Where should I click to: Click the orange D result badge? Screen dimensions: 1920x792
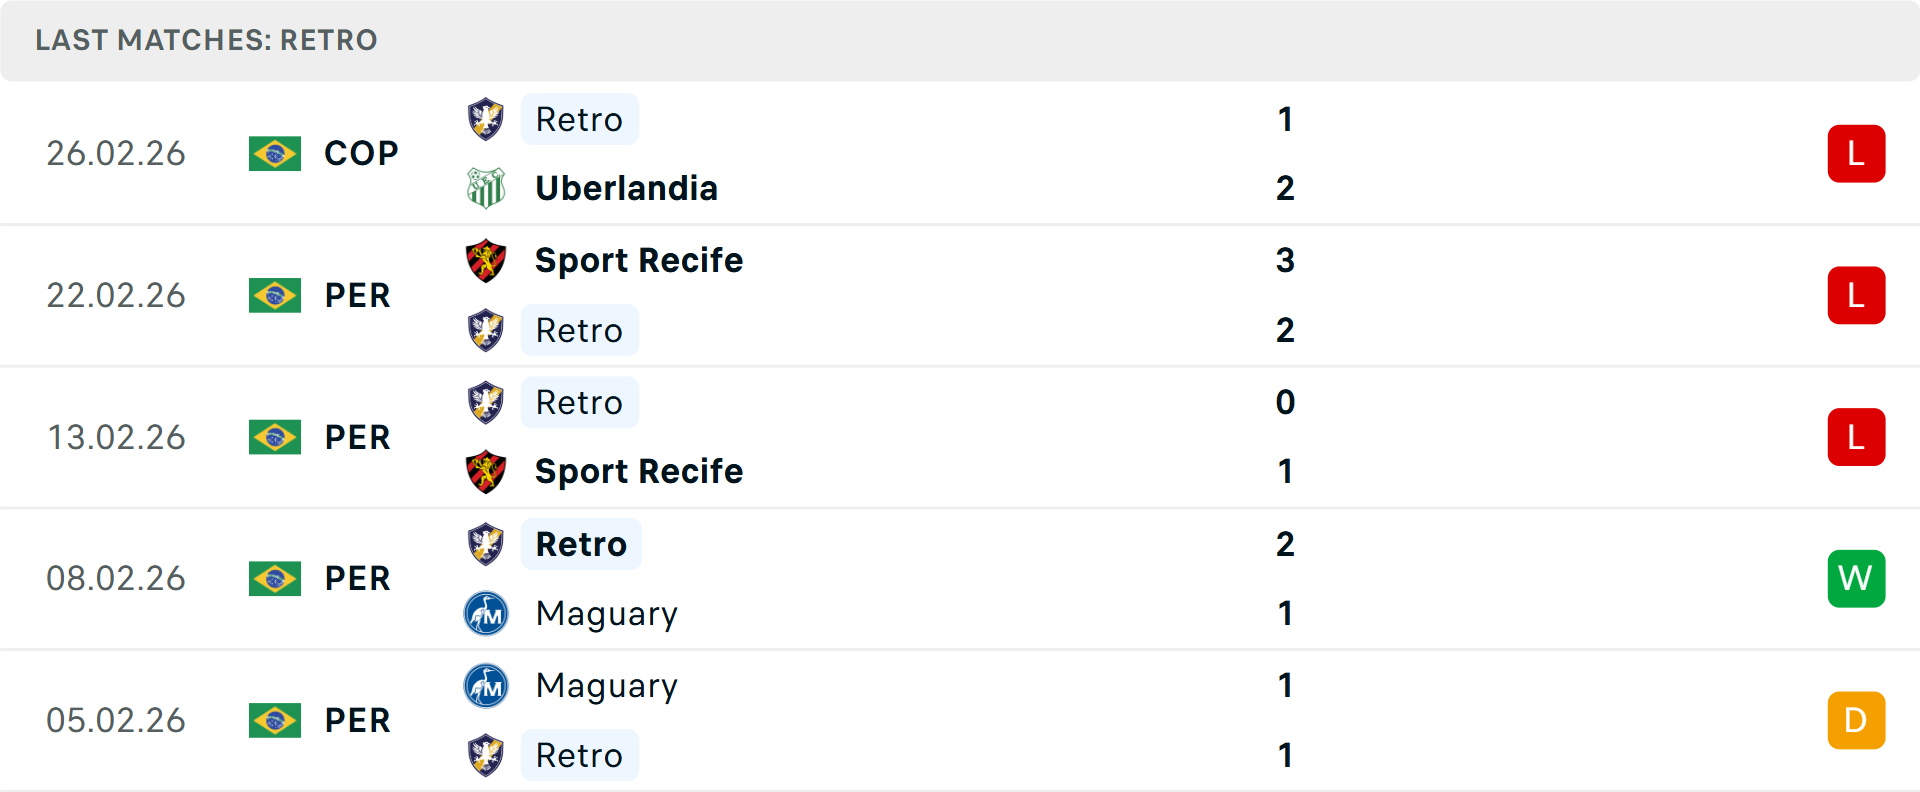[1856, 720]
